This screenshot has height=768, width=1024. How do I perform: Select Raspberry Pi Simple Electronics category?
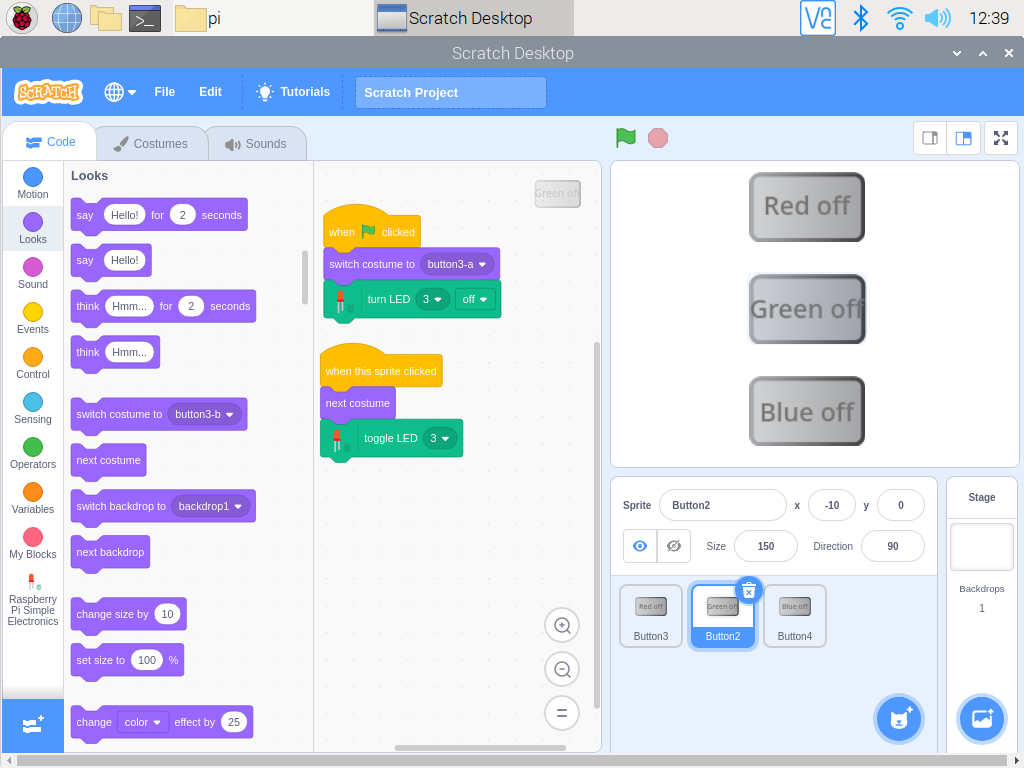pos(33,600)
